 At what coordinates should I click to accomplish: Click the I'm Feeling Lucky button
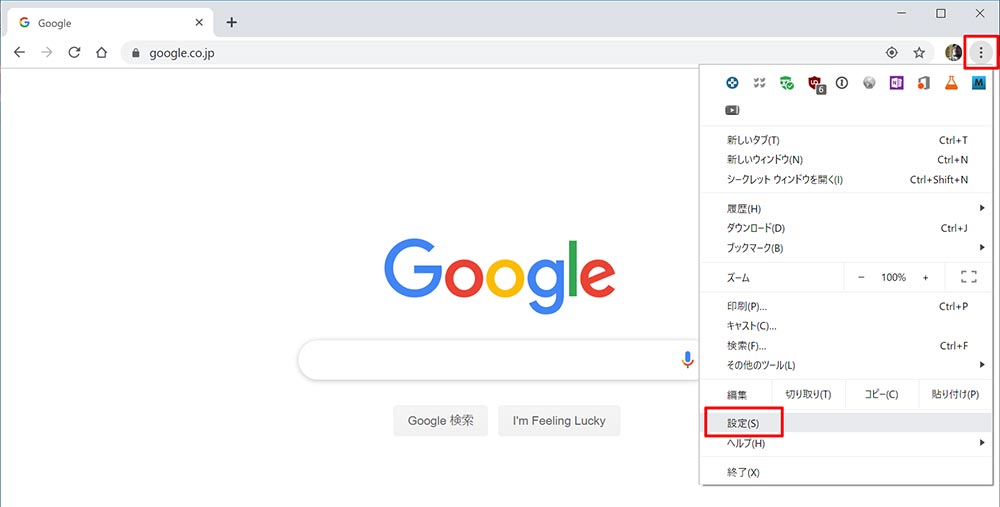(x=559, y=421)
